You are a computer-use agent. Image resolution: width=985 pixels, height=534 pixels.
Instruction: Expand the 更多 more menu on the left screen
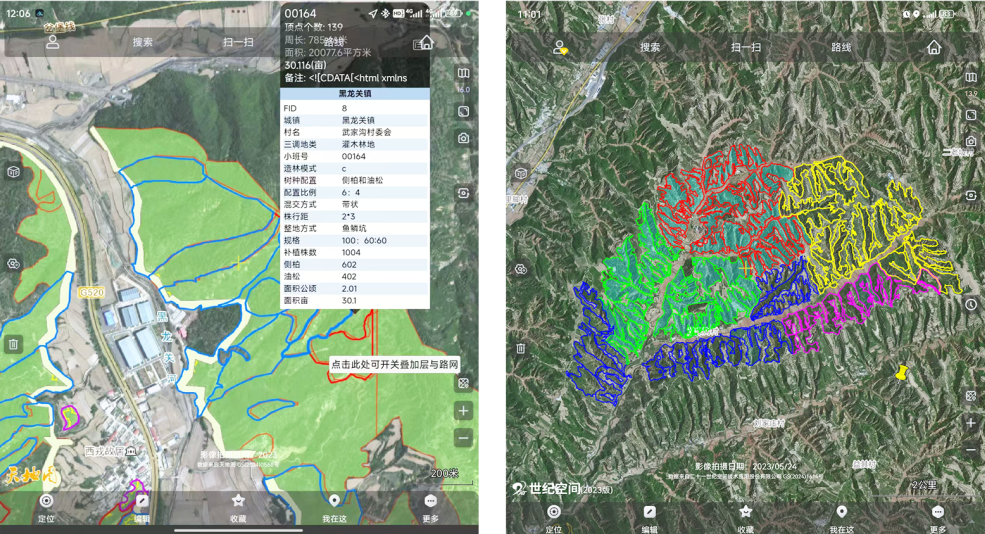tap(431, 505)
